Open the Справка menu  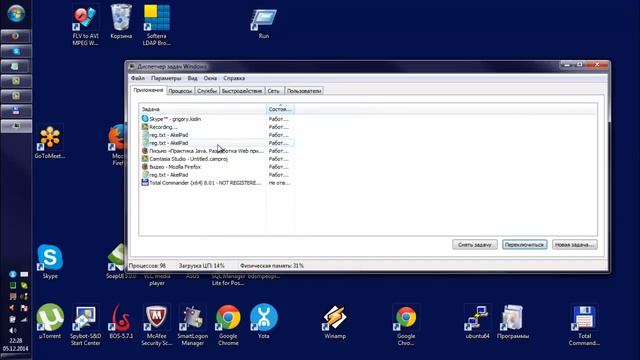tap(234, 78)
